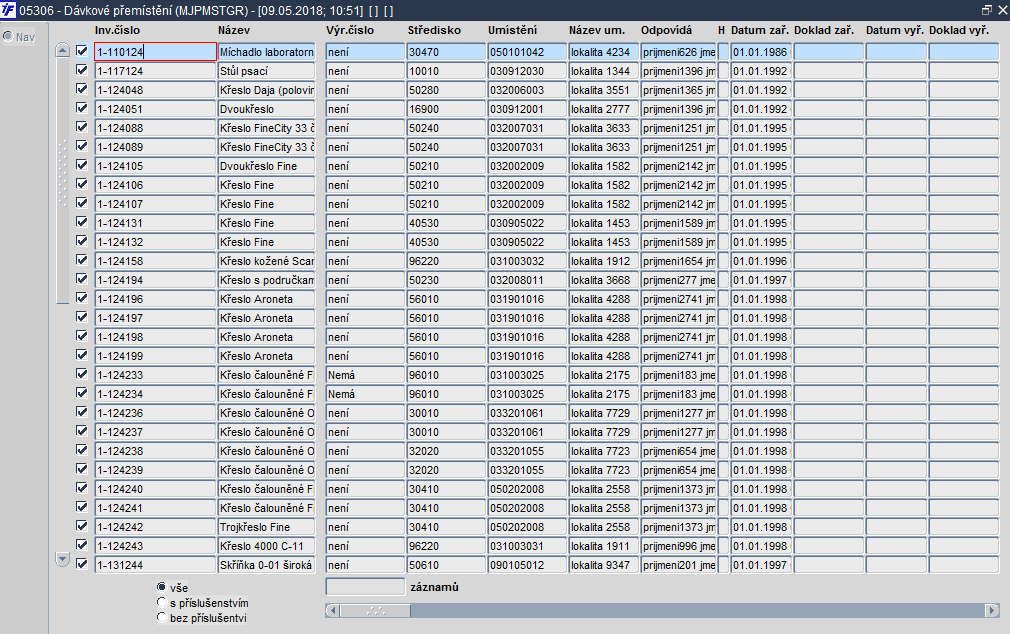The image size is (1010, 634).
Task: Click the horizontal scrollbar left arrow
Action: coord(332,610)
